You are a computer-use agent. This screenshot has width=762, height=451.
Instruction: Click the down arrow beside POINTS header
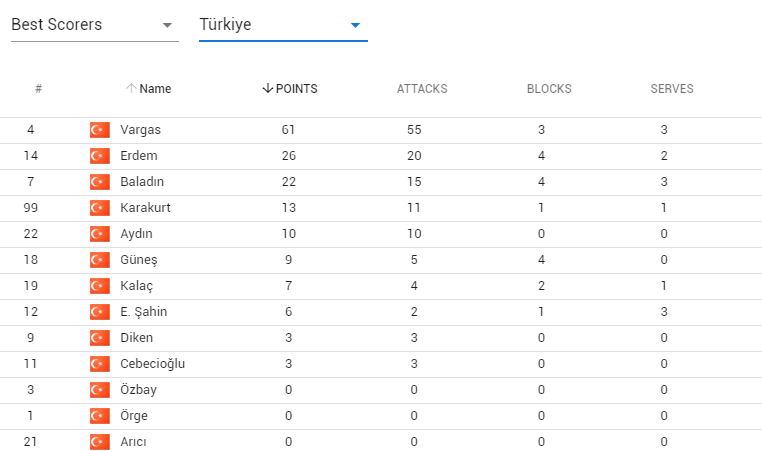[x=267, y=89]
